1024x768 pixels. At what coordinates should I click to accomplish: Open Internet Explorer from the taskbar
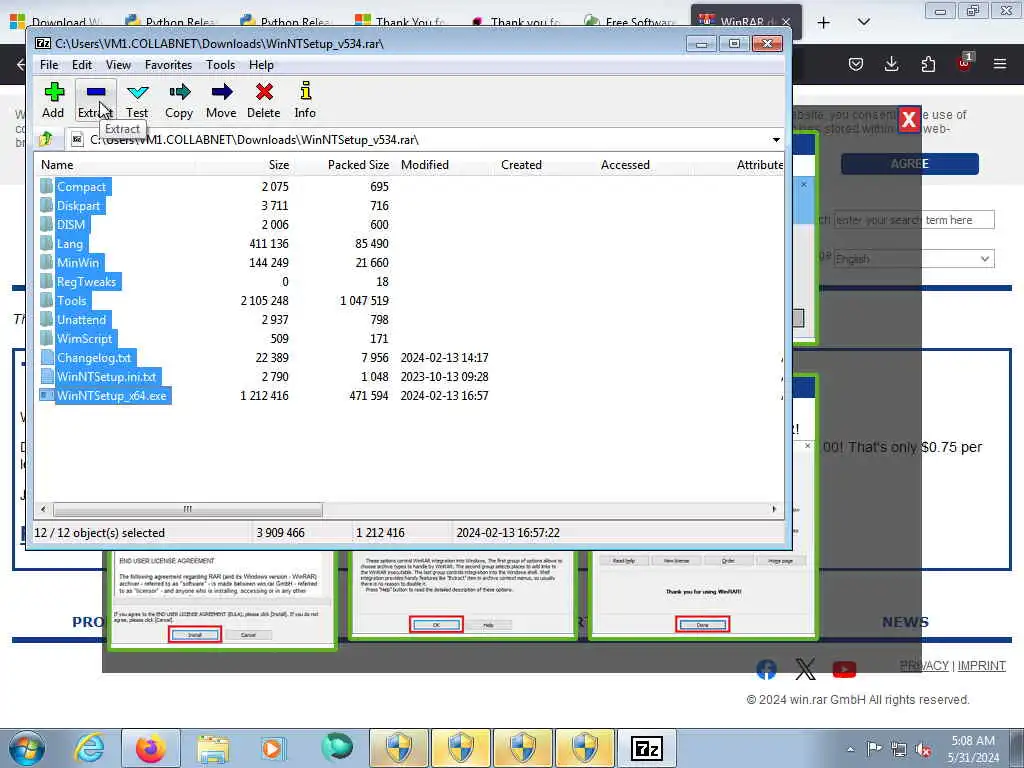[89, 748]
